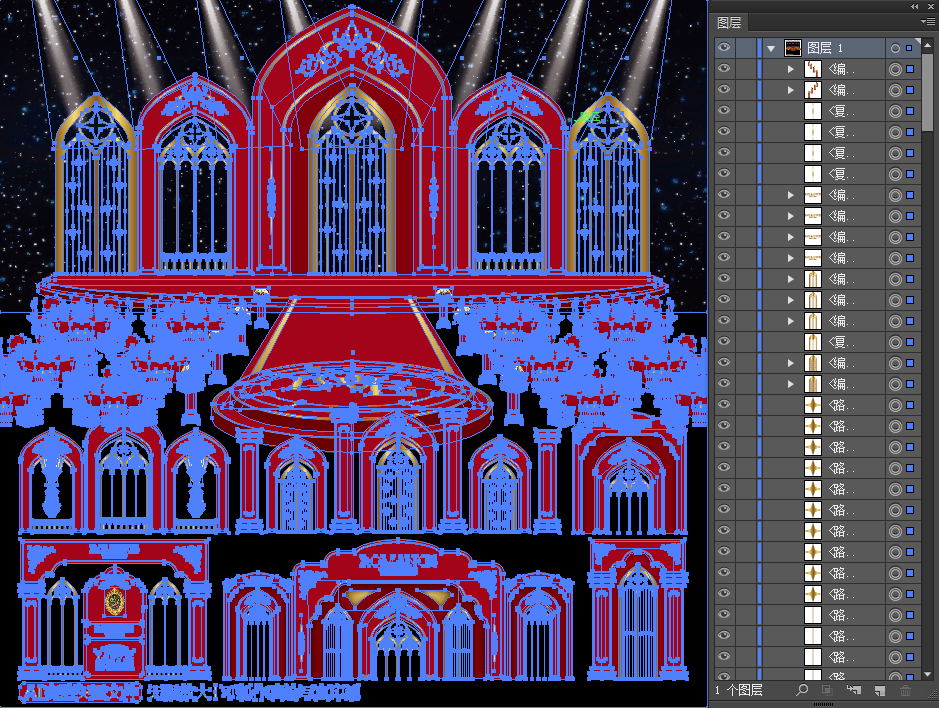939x708 pixels.
Task: Close the 图层 panel with the X
Action: 931,6
